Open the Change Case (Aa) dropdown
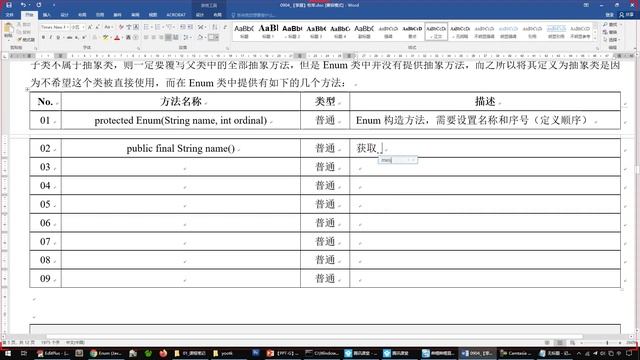The height and width of the screenshot is (360, 640). click(108, 27)
